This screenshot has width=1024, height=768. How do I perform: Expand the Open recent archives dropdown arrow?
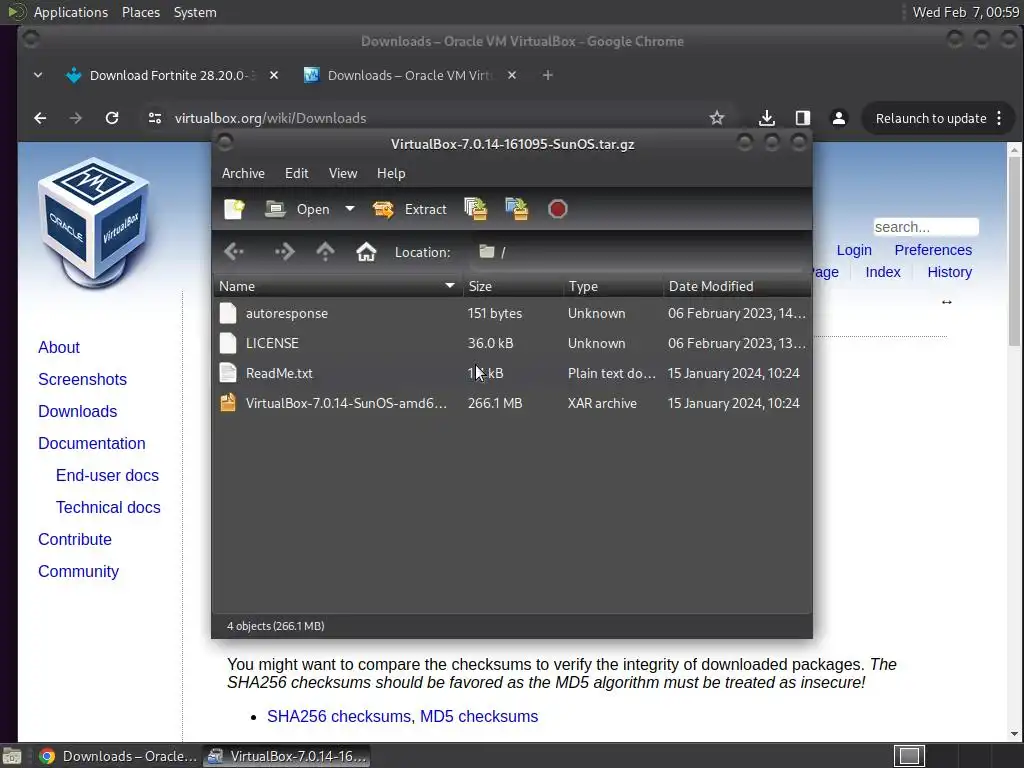(350, 209)
